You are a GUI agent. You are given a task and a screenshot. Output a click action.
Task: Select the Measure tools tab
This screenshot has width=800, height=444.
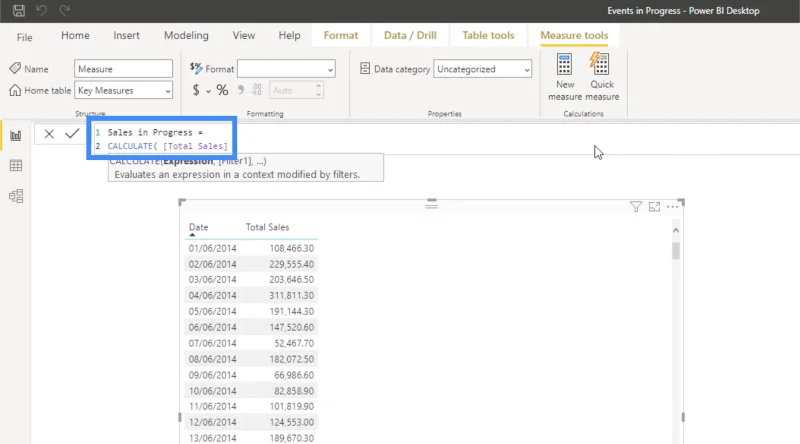(x=574, y=35)
